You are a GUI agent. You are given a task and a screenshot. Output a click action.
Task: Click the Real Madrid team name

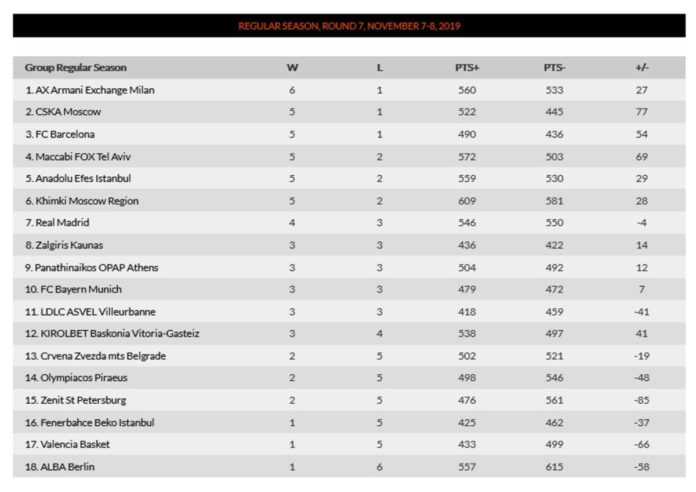[x=59, y=223]
